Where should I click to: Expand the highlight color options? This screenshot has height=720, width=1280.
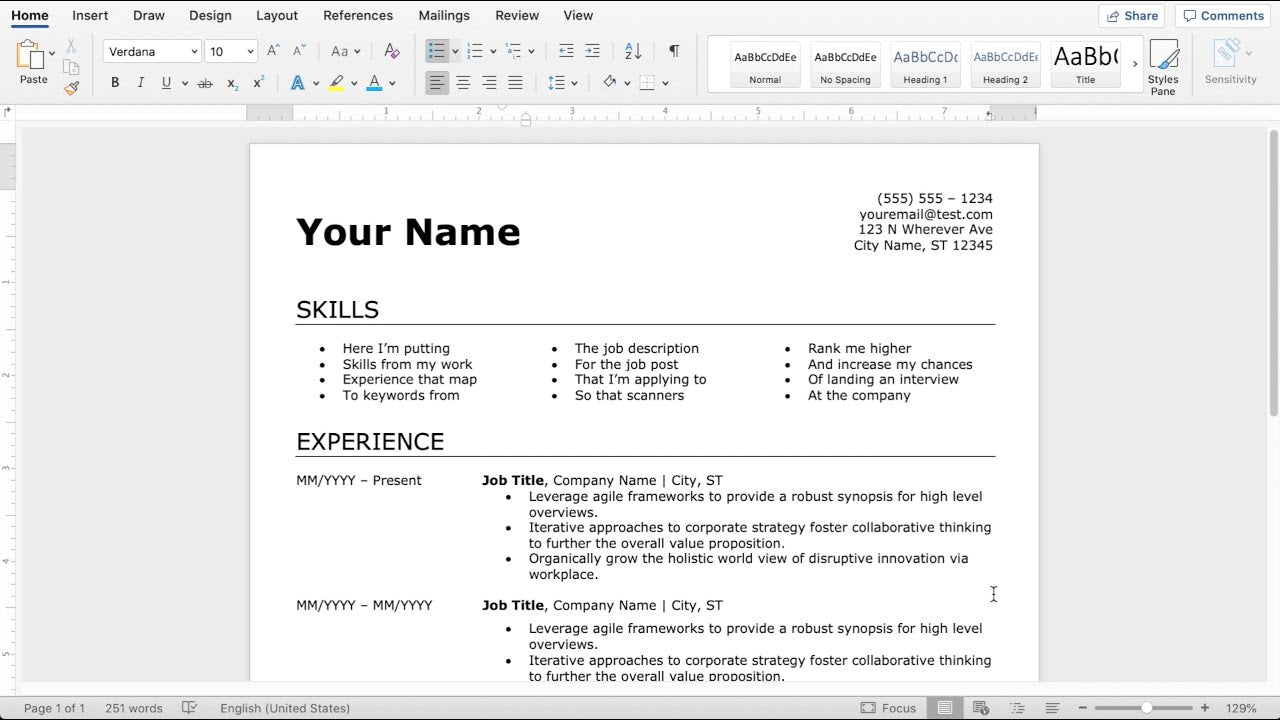(x=352, y=83)
